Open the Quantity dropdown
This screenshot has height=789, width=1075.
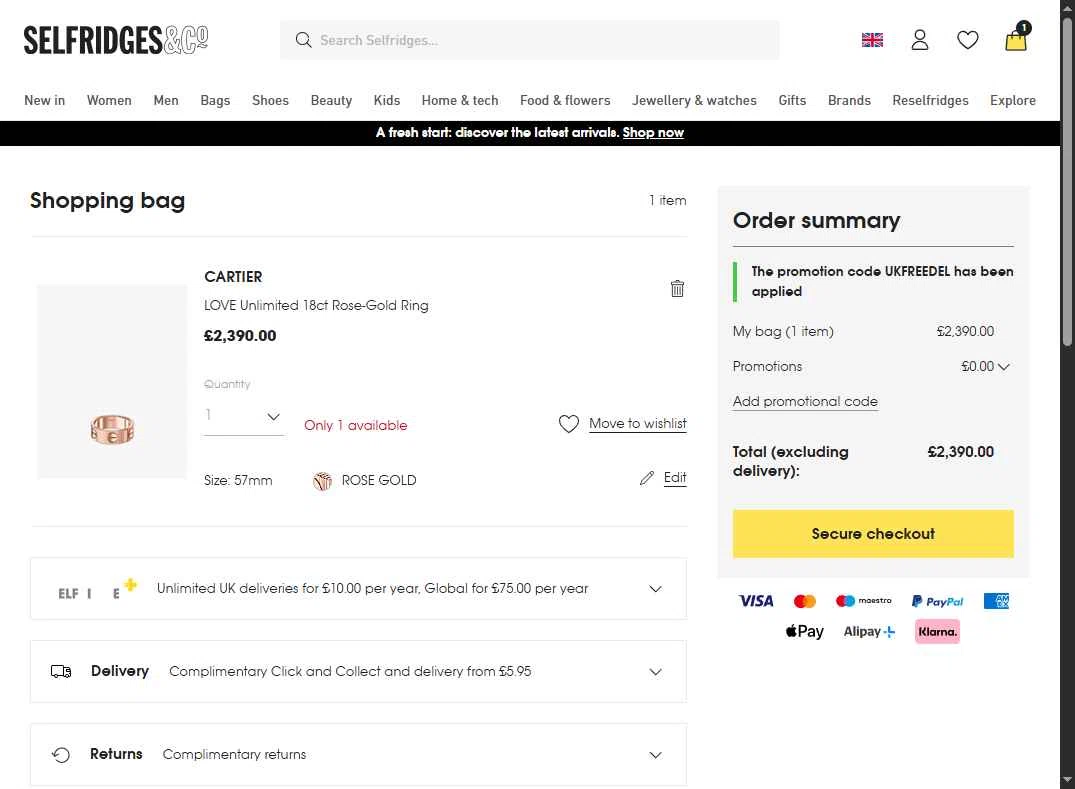pyautogui.click(x=243, y=416)
